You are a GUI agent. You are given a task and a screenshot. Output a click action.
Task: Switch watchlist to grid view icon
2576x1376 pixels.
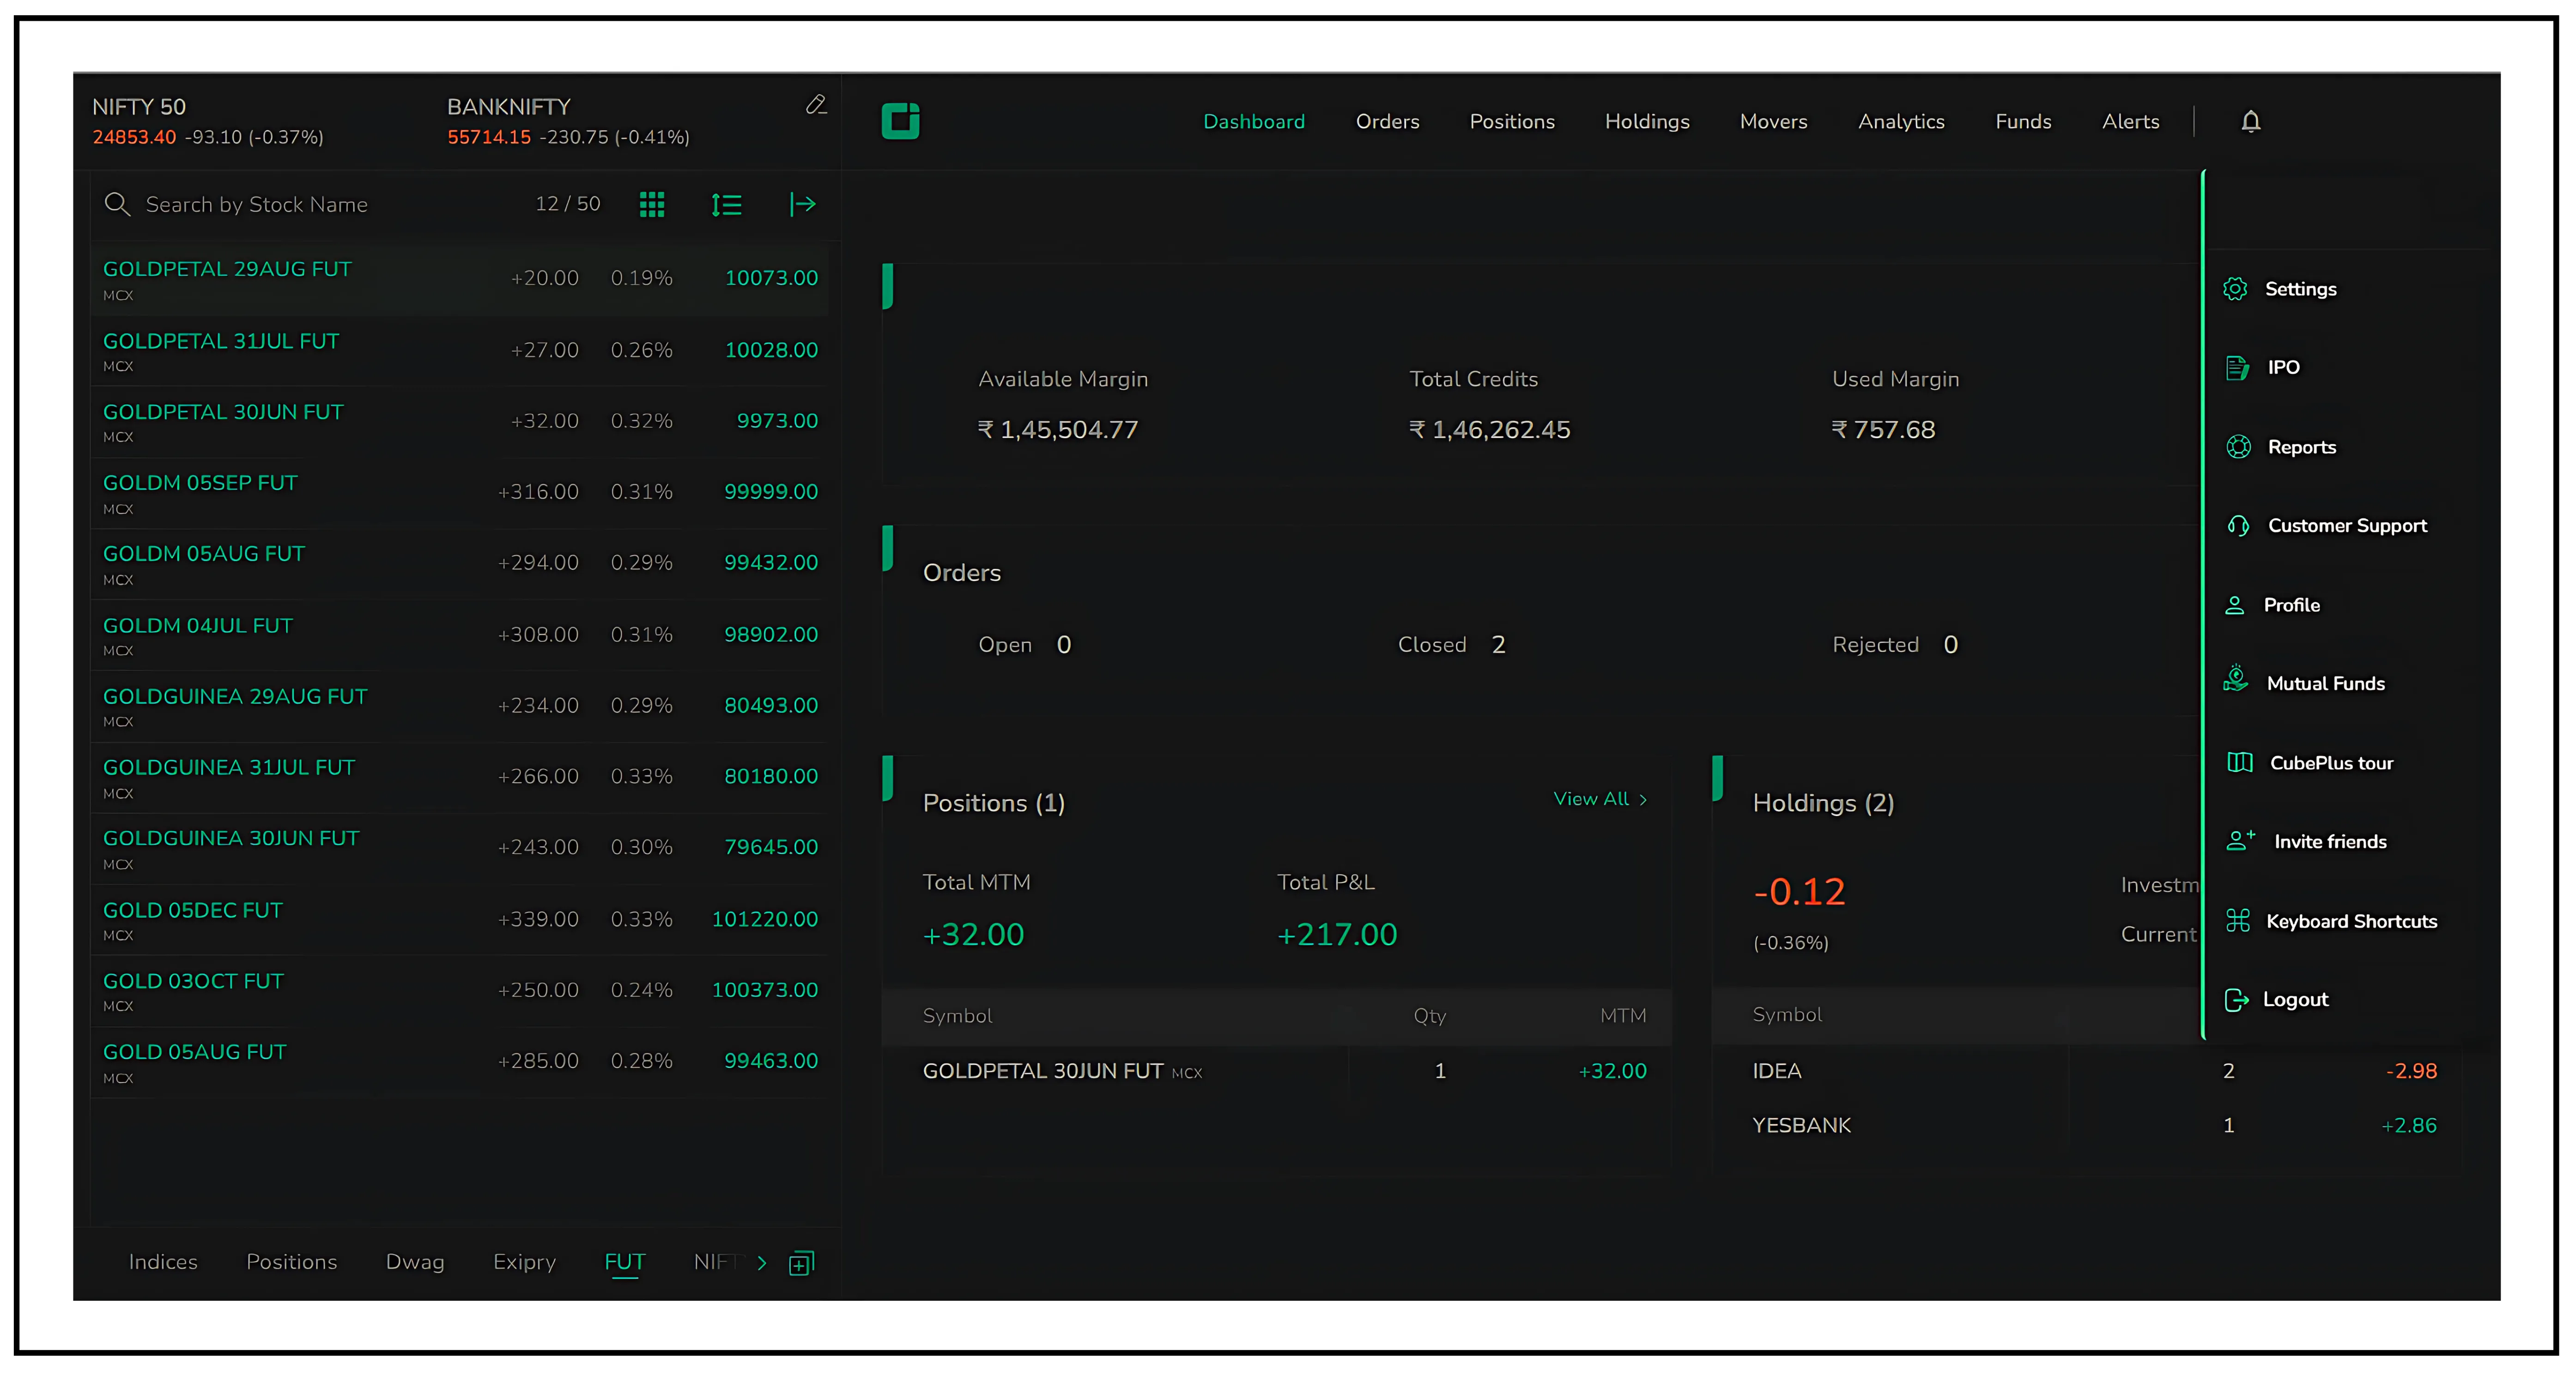[652, 205]
